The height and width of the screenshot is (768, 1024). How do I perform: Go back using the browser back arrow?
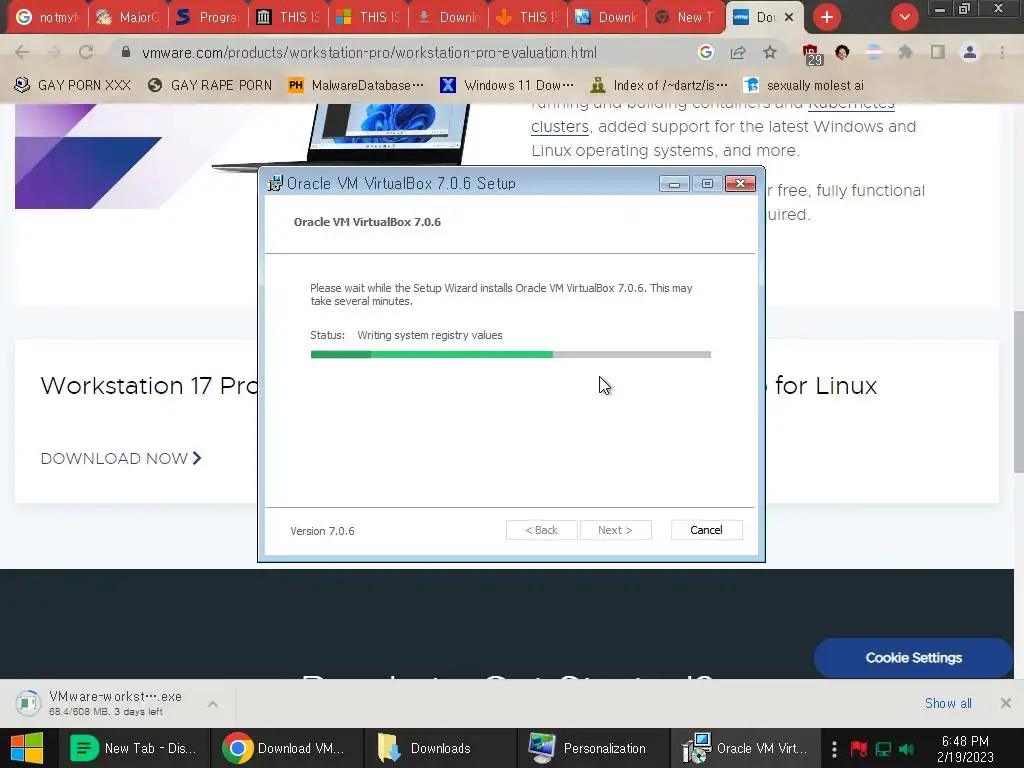(22, 52)
